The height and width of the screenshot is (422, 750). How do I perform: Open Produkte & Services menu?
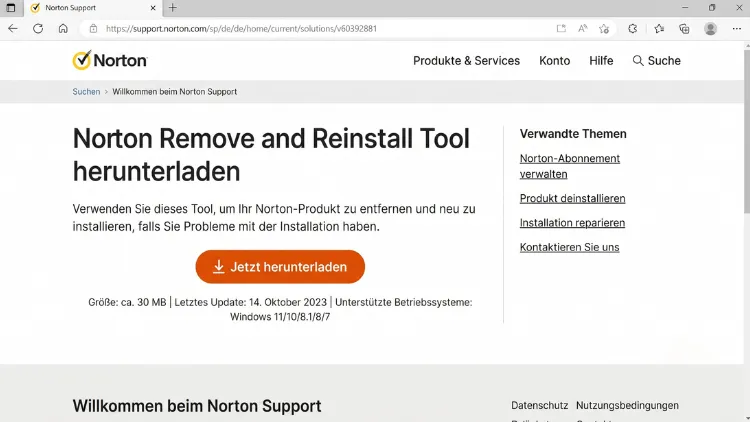tap(466, 61)
